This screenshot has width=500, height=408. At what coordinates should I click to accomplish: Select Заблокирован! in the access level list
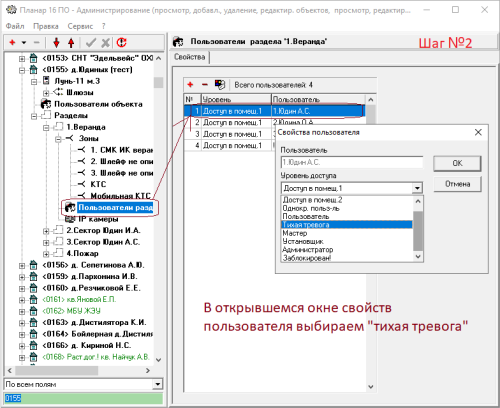347,258
